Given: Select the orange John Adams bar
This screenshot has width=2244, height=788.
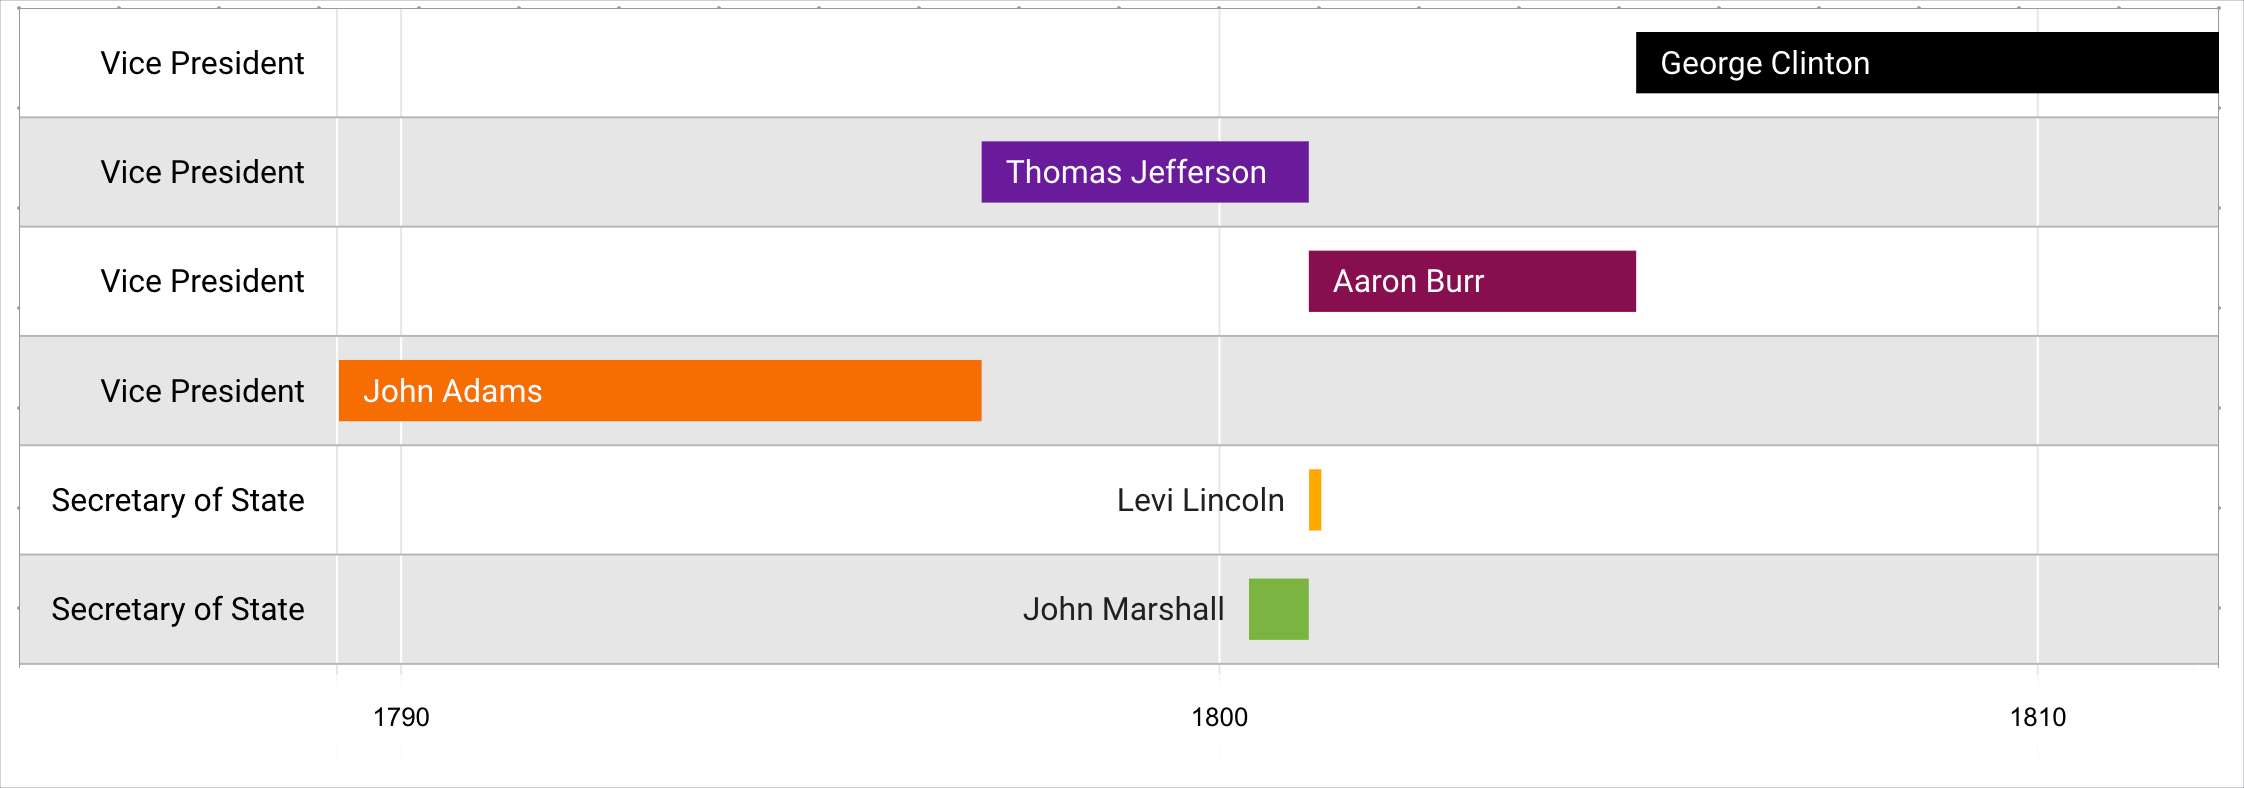Looking at the screenshot, I should click(659, 390).
